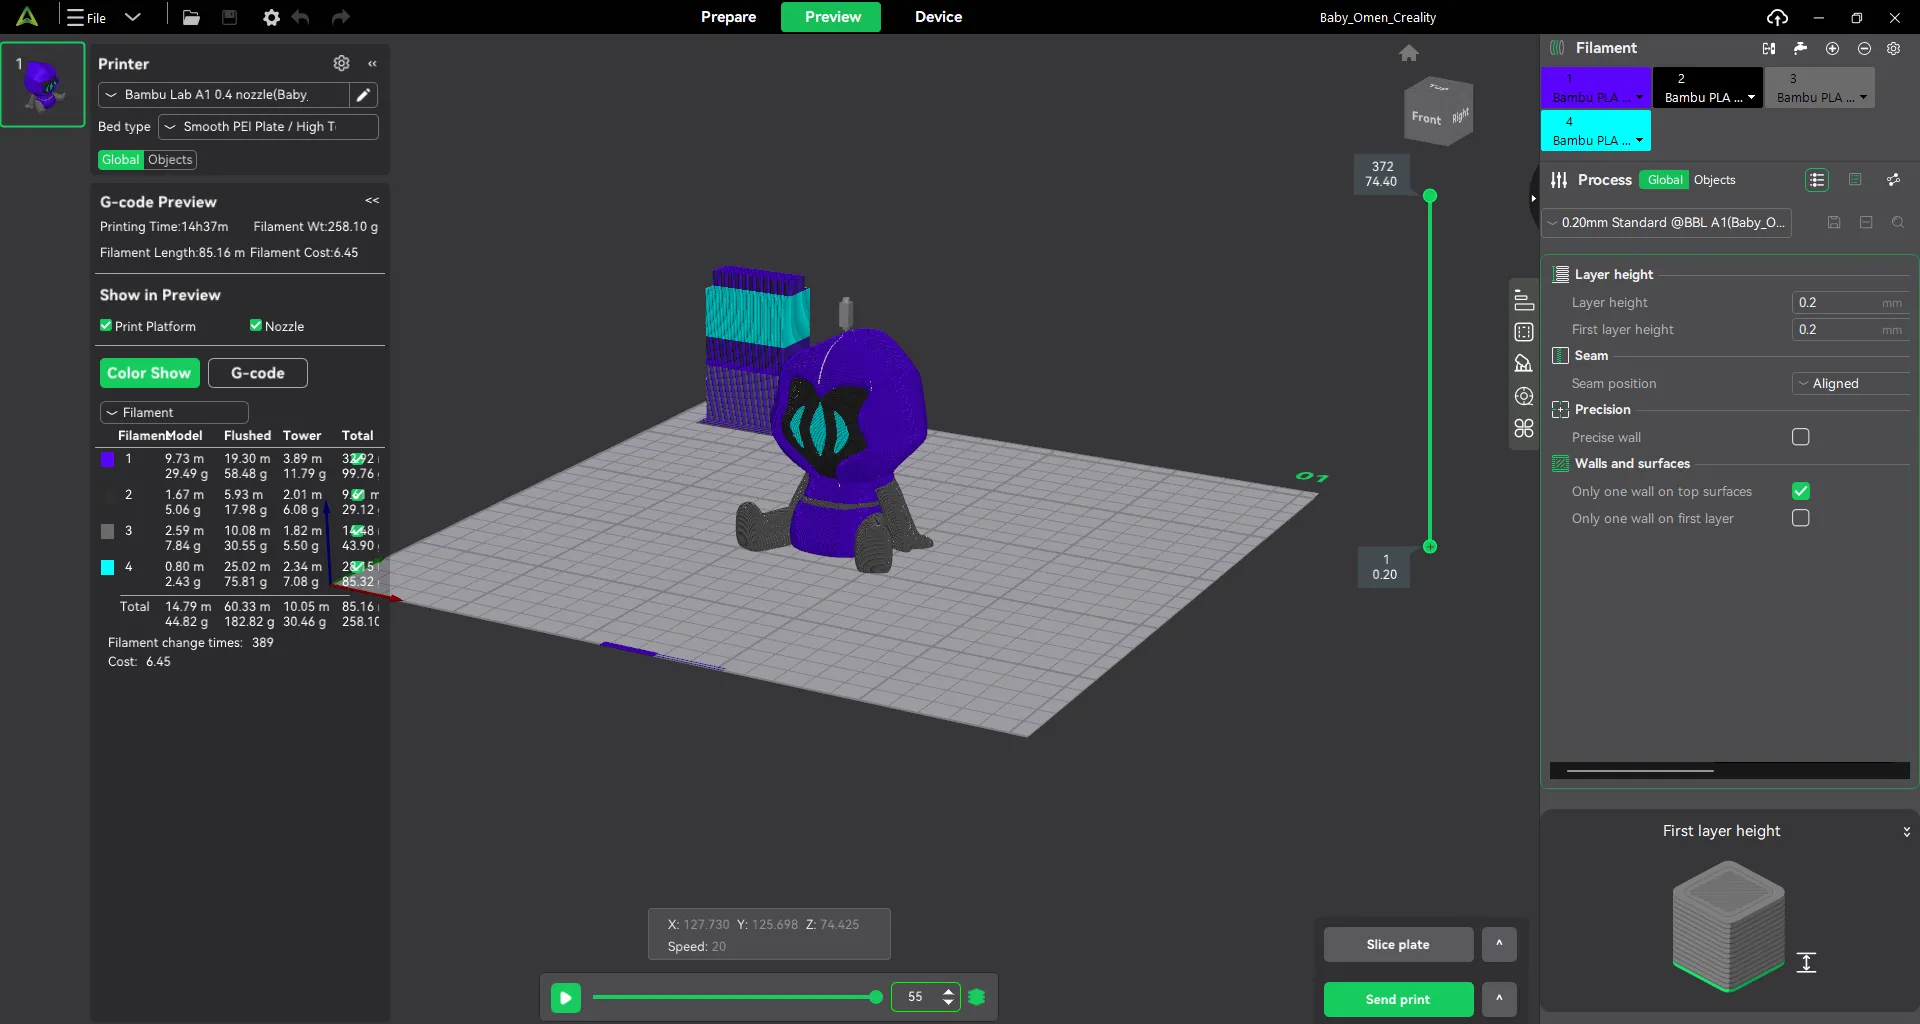Reset view with the home icon
This screenshot has height=1024, width=1920.
(1409, 53)
